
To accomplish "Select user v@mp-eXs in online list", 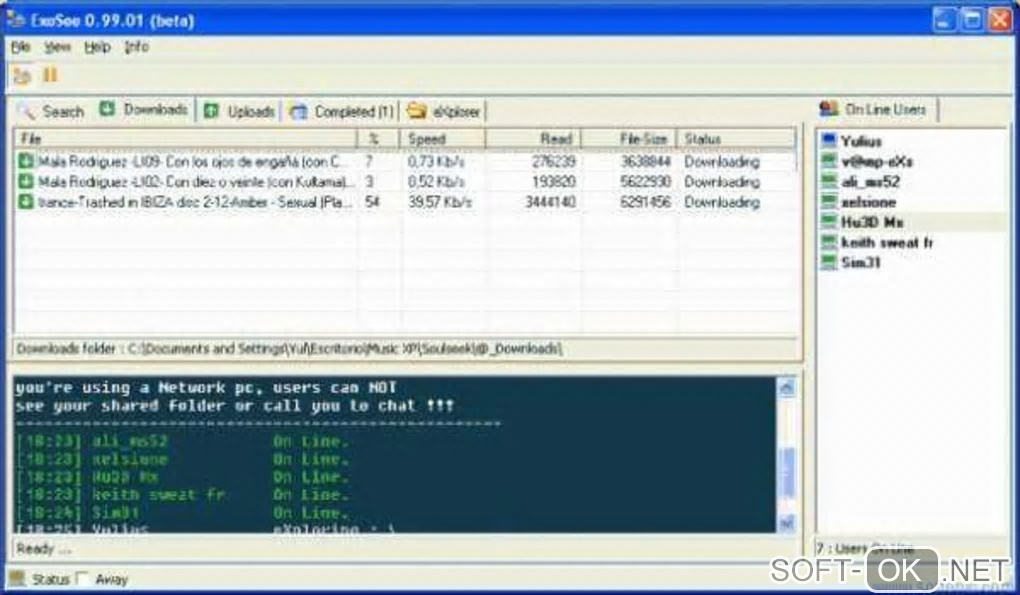I will pyautogui.click(x=876, y=161).
